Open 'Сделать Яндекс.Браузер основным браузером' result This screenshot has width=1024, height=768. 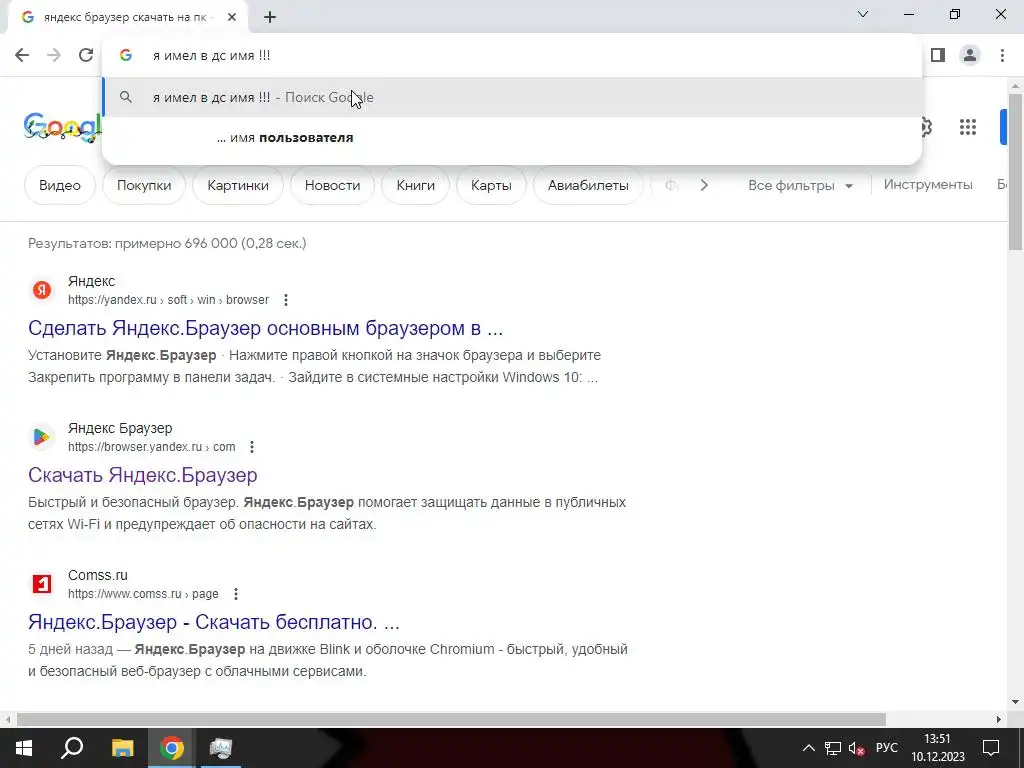pos(265,328)
